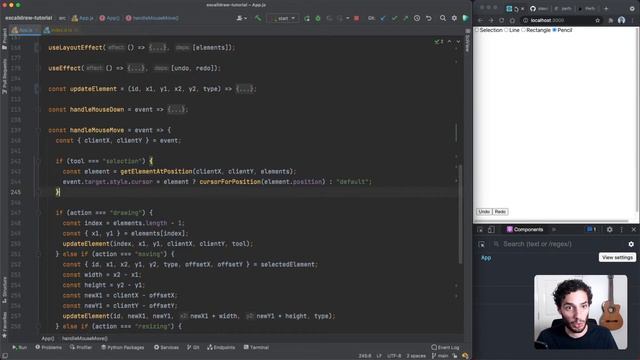
Task: Open the Problems tool window tab
Action: pyautogui.click(x=48, y=347)
